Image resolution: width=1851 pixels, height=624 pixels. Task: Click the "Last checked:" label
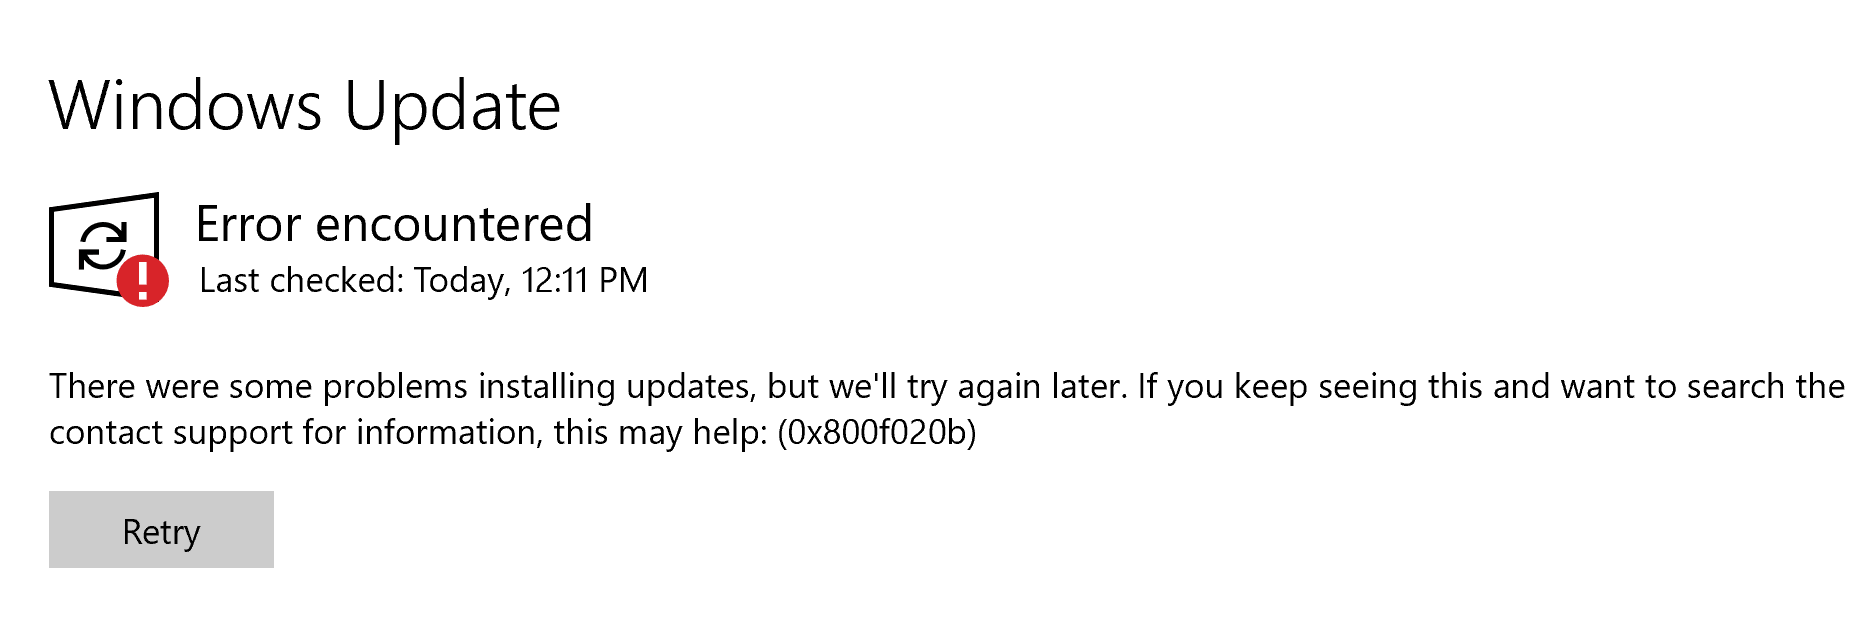pyautogui.click(x=302, y=281)
